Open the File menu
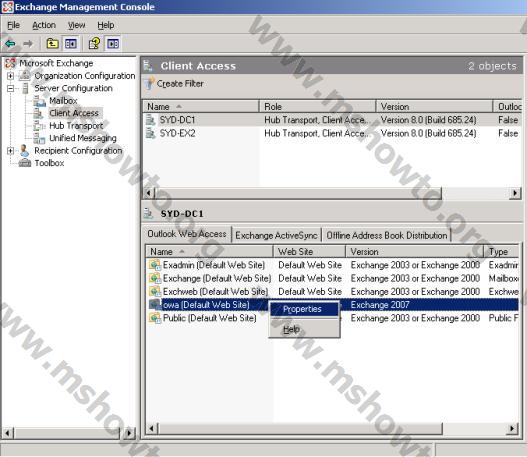 [13, 25]
